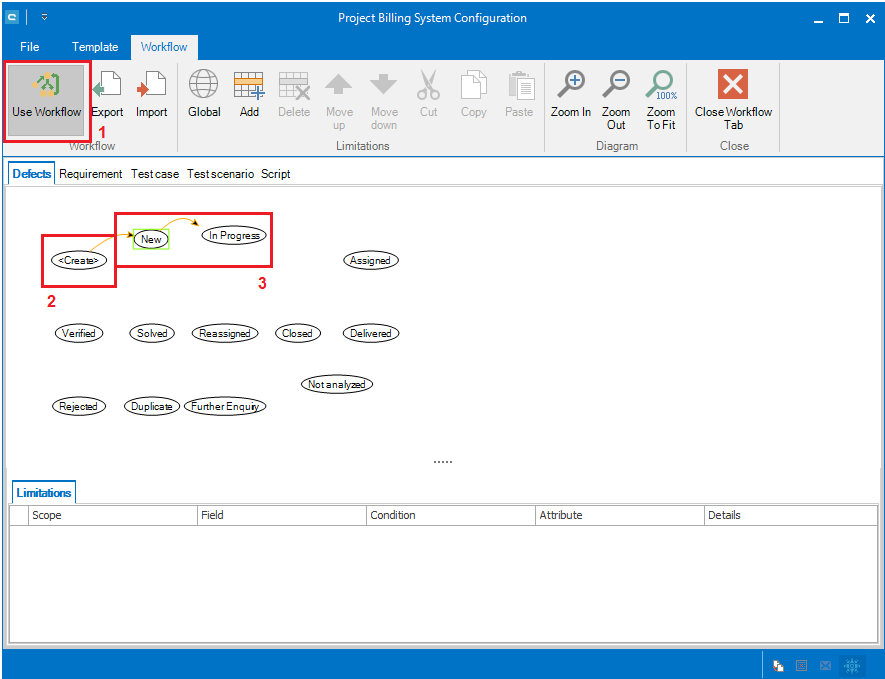Select the Requirement workflow tab

click(91, 174)
